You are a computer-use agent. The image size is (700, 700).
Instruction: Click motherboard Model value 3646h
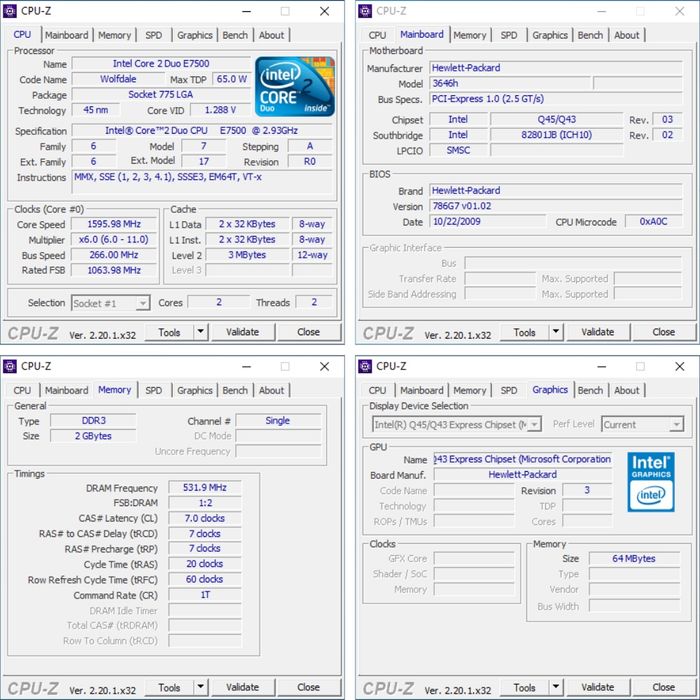(509, 83)
